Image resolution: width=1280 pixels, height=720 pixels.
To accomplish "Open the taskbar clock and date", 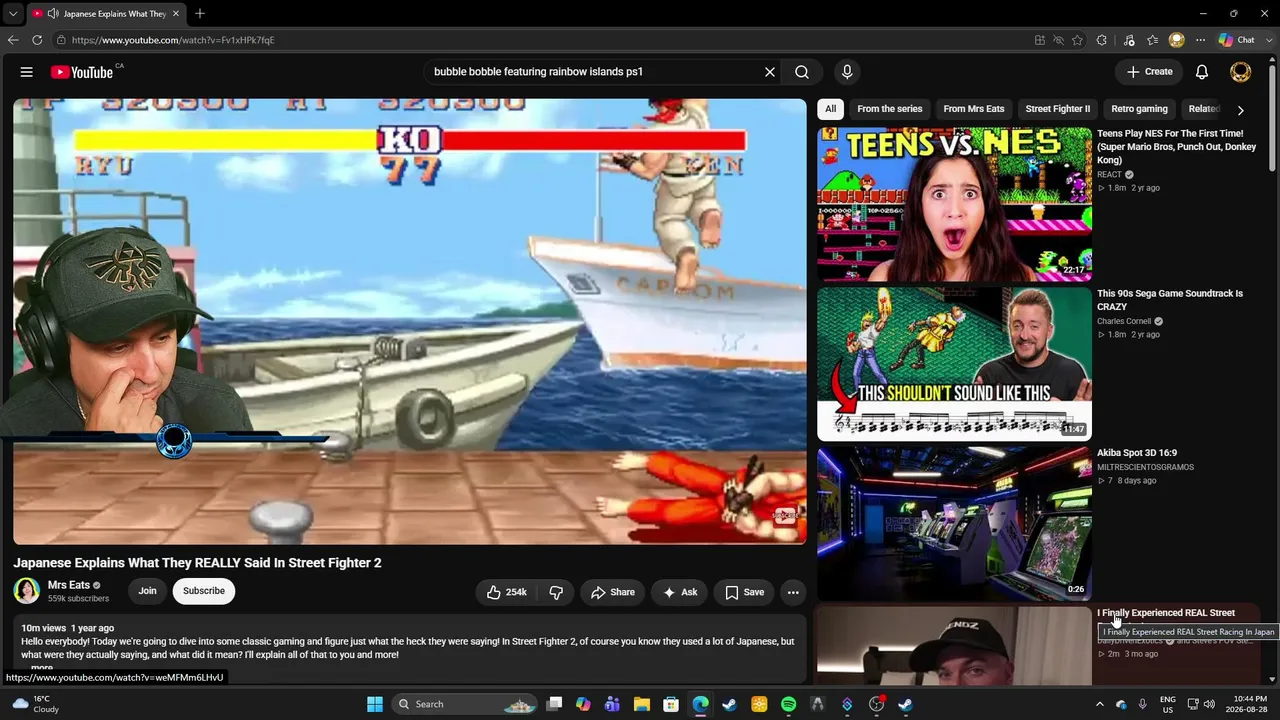I will pyautogui.click(x=1246, y=704).
